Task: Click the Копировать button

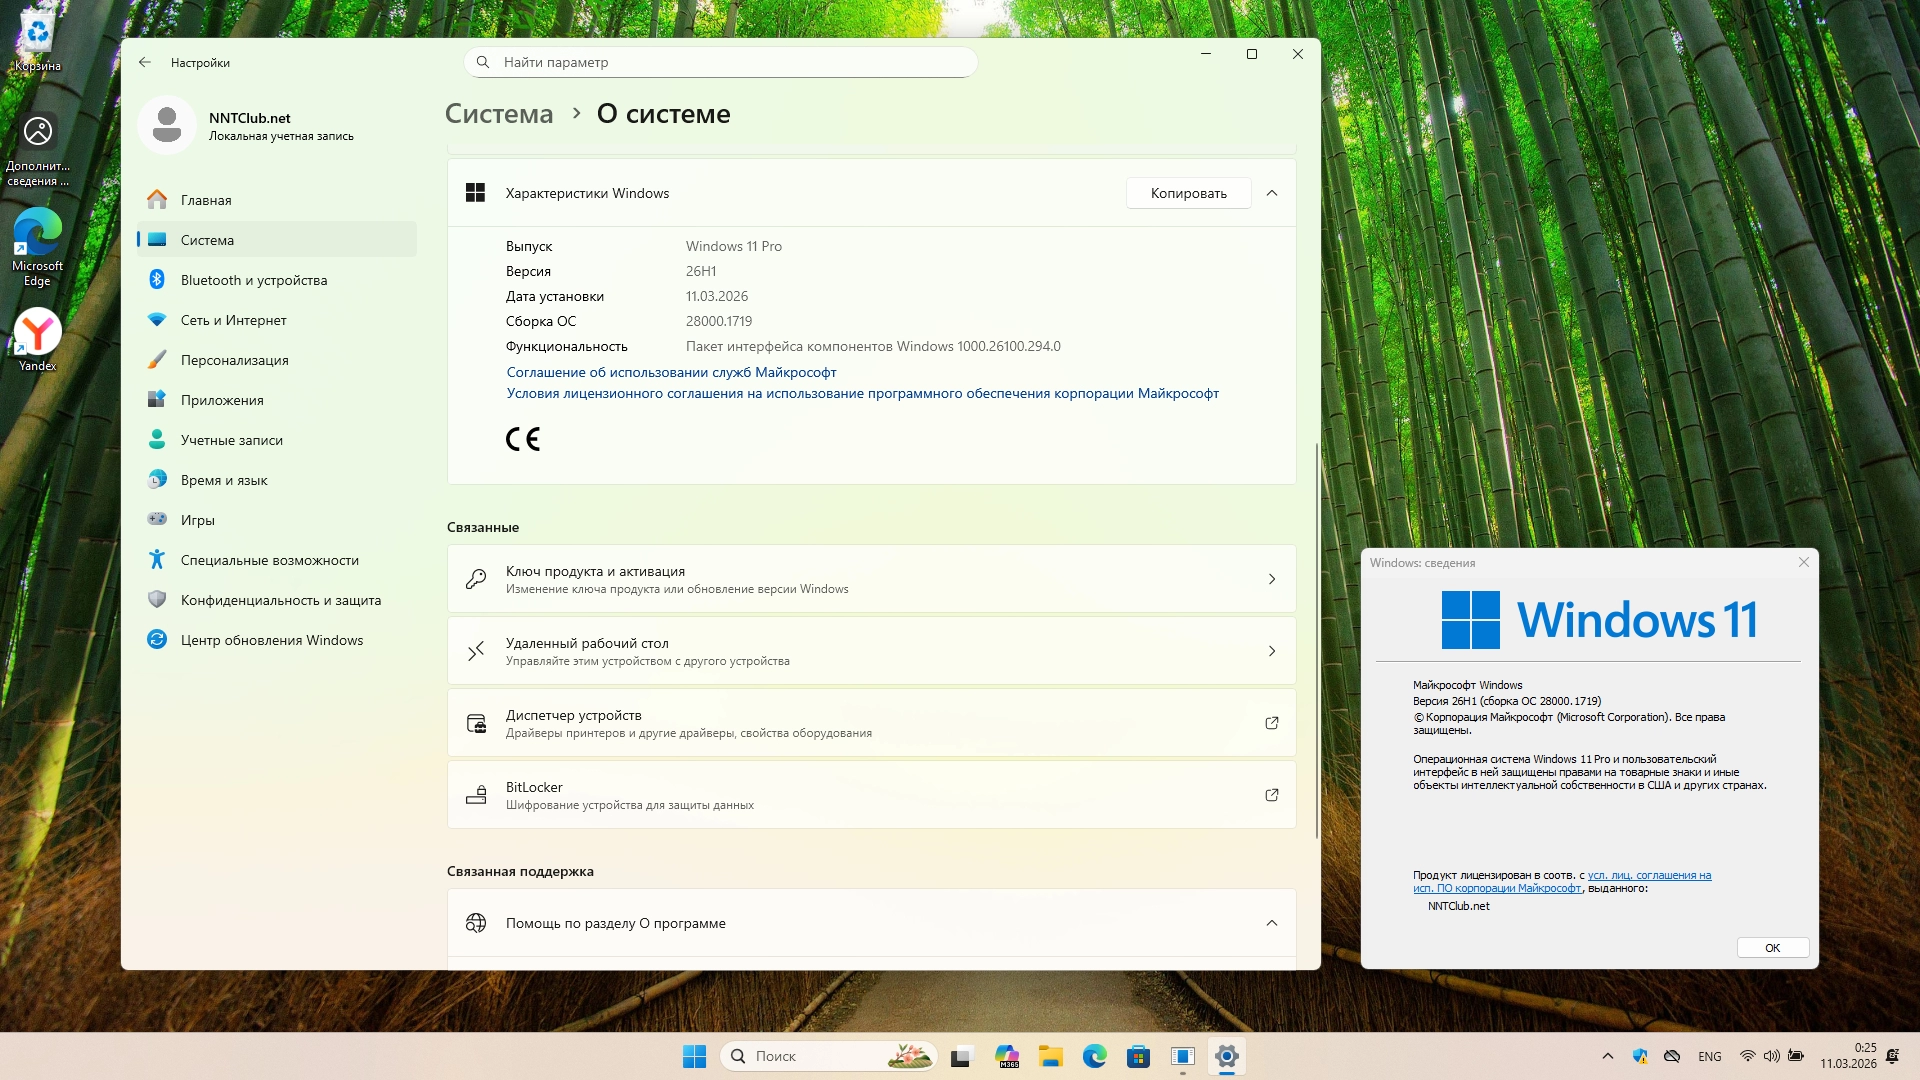Action: (x=1188, y=193)
